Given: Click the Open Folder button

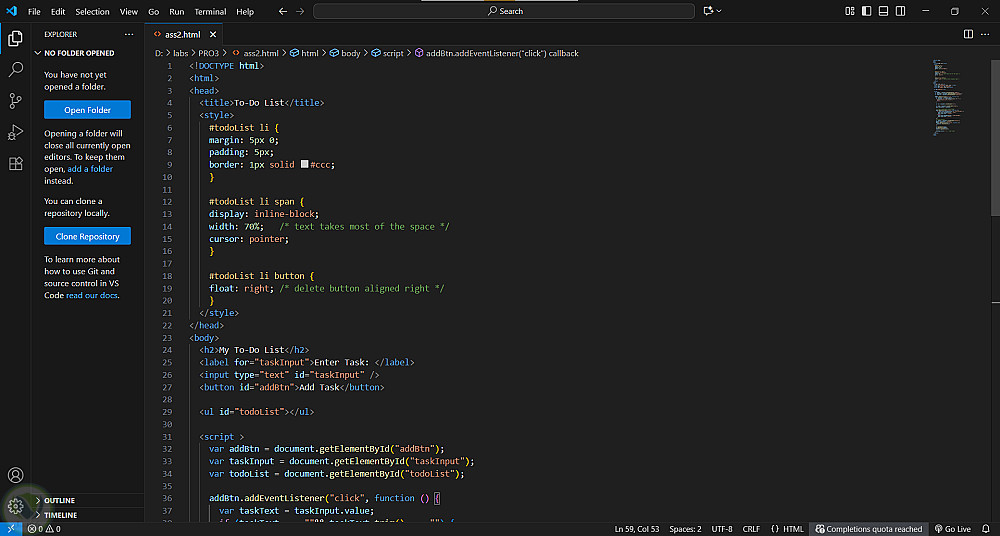Looking at the screenshot, I should pyautogui.click(x=87, y=110).
